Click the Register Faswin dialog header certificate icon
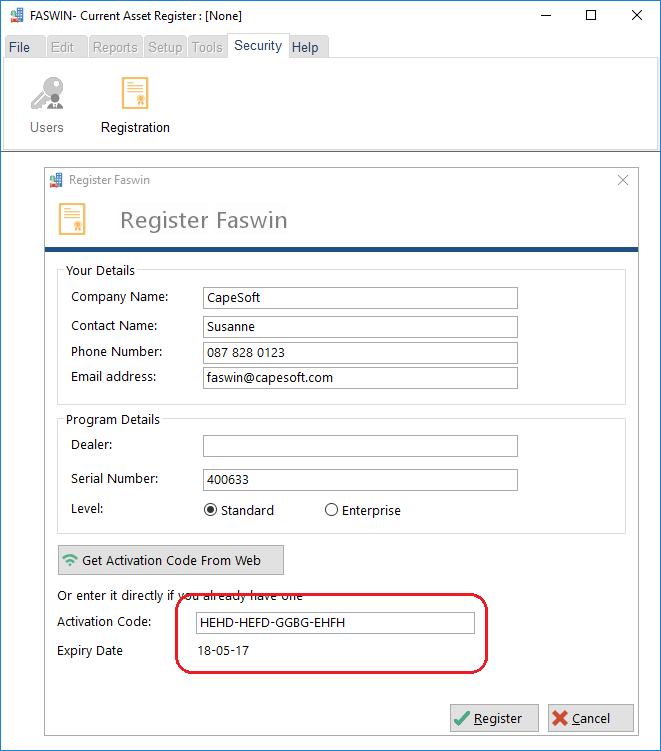661x751 pixels. point(72,219)
